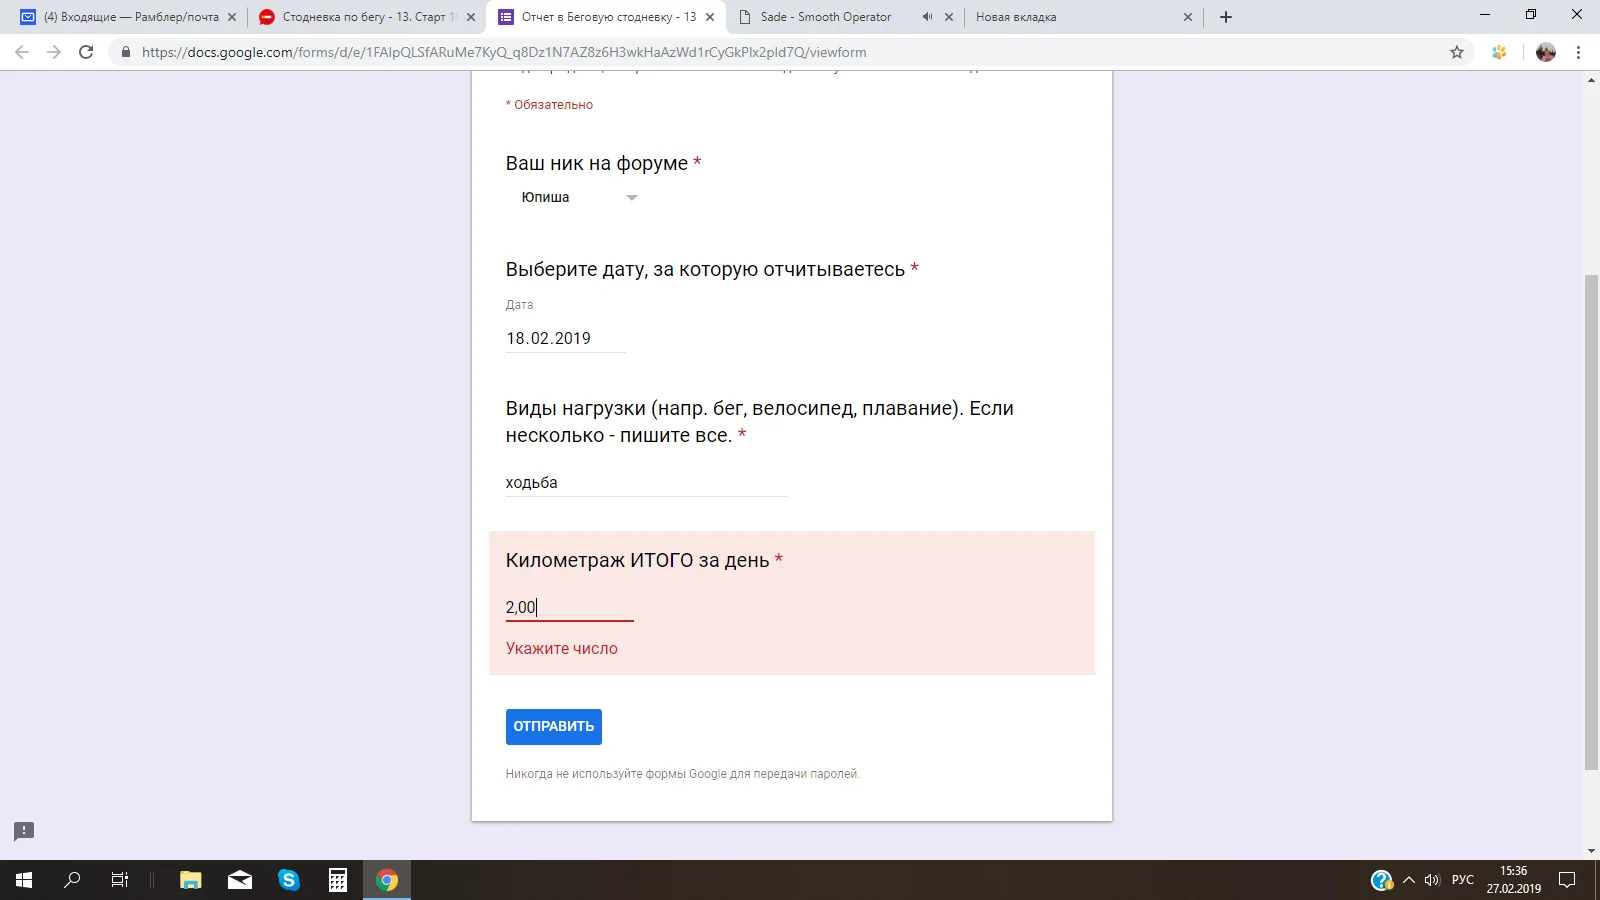Mute the Sade - Smooth Operator tab audio
1600x900 pixels.
(x=927, y=17)
